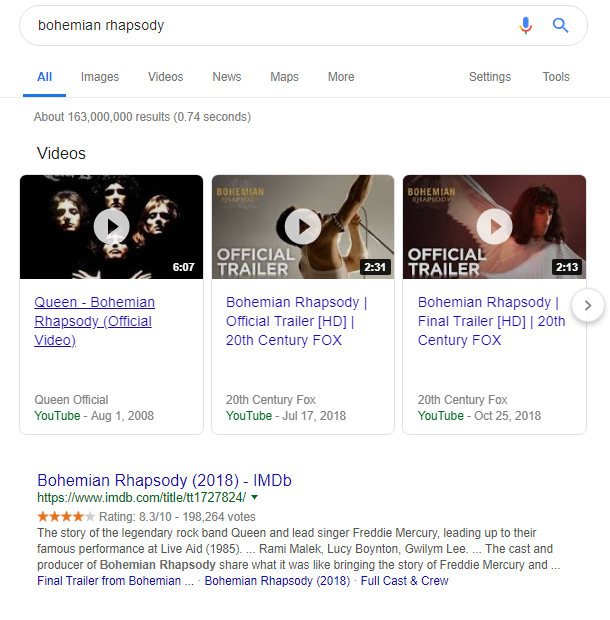Viewport: 610px width, 620px height.
Task: Click the 6:07 duration badge
Action: (x=183, y=267)
